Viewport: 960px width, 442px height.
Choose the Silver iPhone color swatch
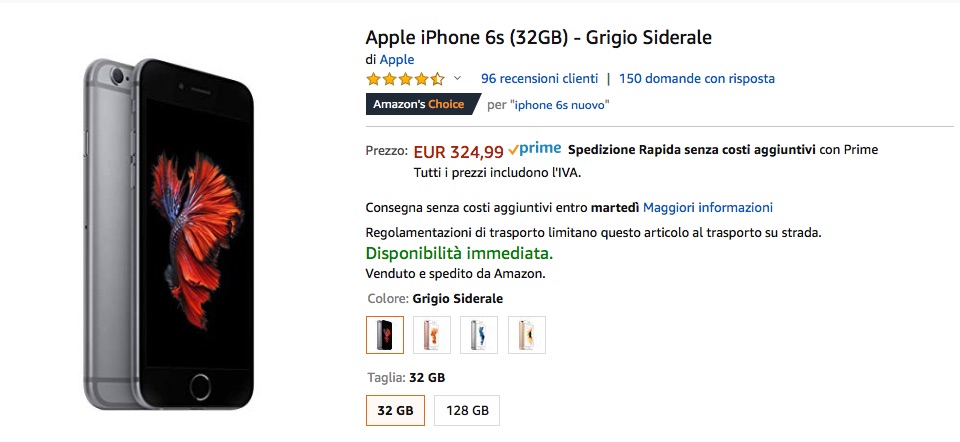click(479, 335)
